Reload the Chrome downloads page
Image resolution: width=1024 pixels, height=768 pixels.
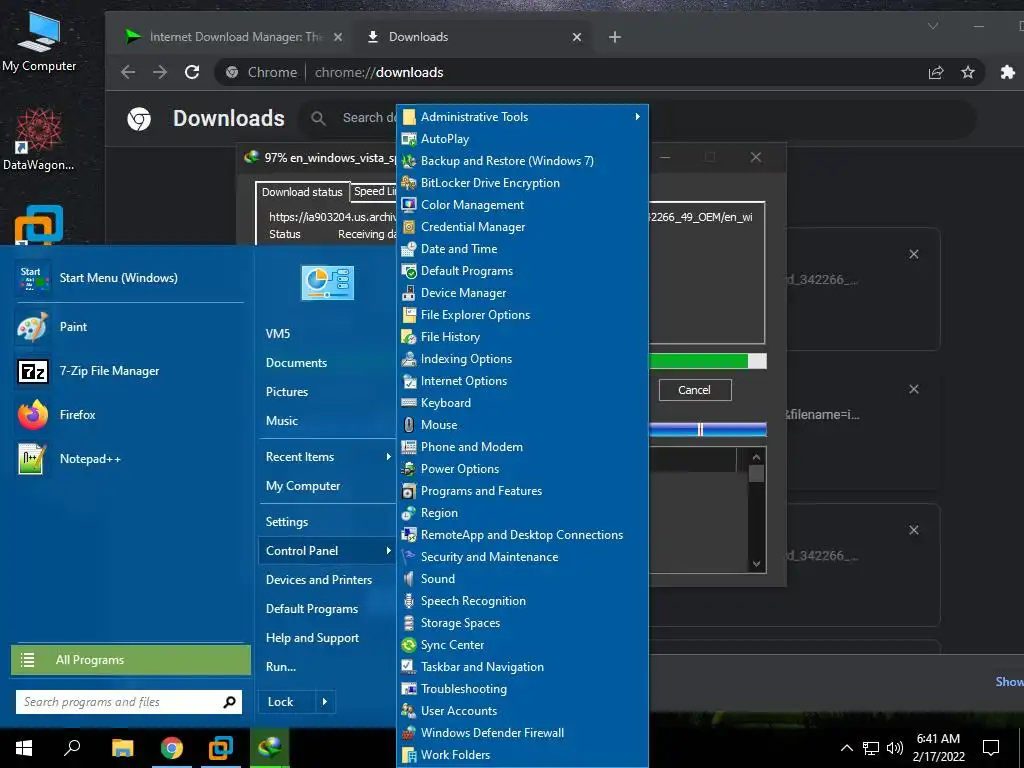(x=192, y=72)
